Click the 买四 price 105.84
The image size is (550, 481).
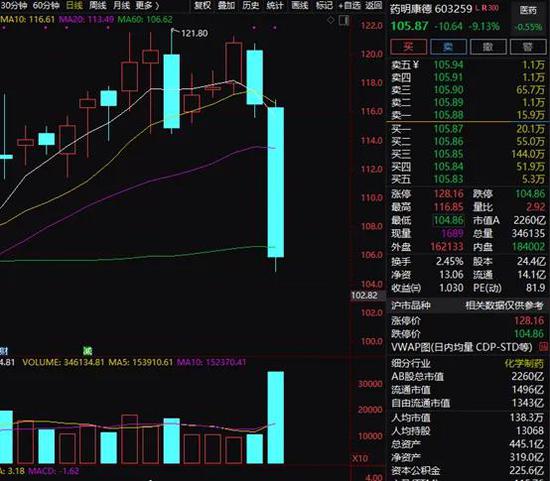(448, 167)
